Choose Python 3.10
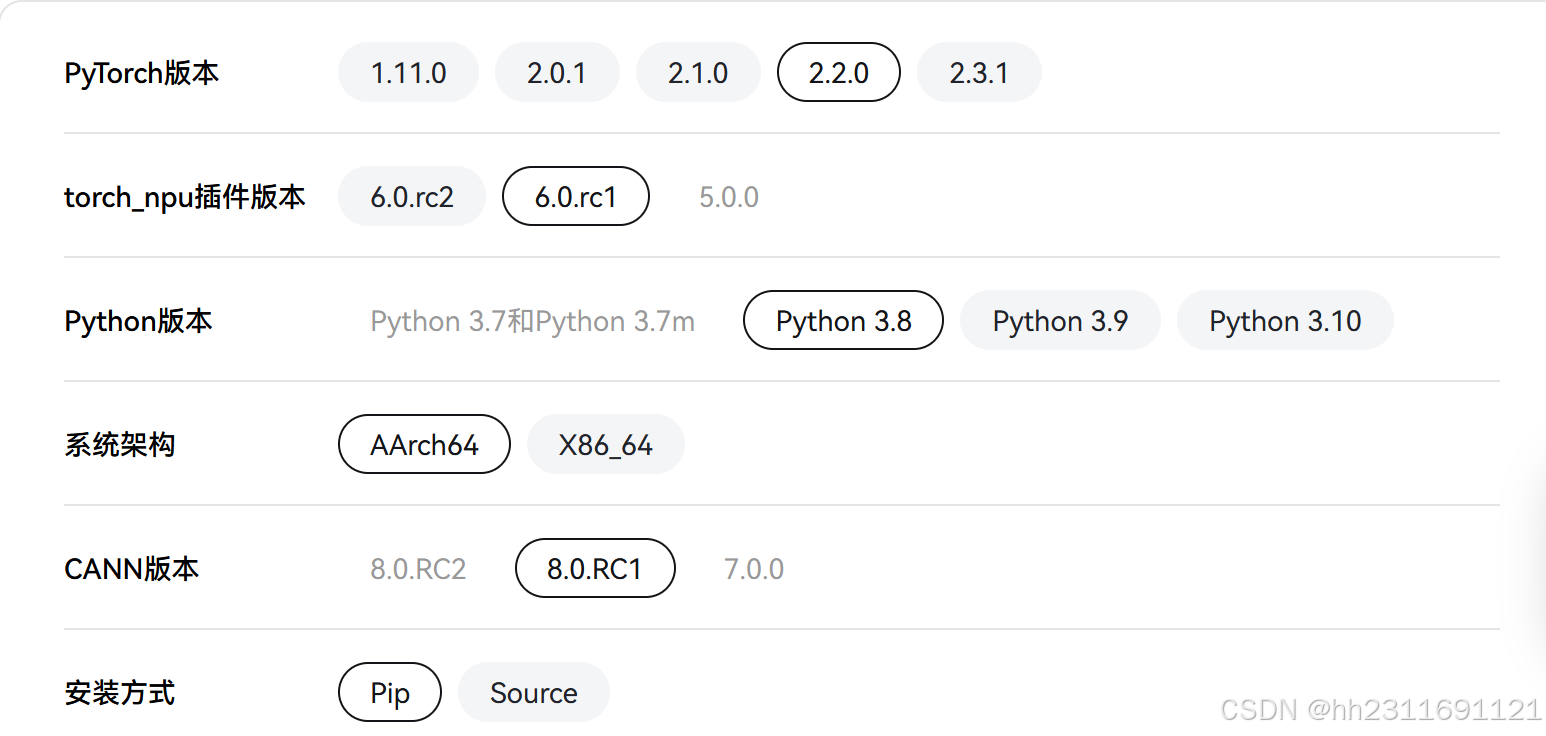Viewport: 1546px width, 736px height. [1285, 320]
